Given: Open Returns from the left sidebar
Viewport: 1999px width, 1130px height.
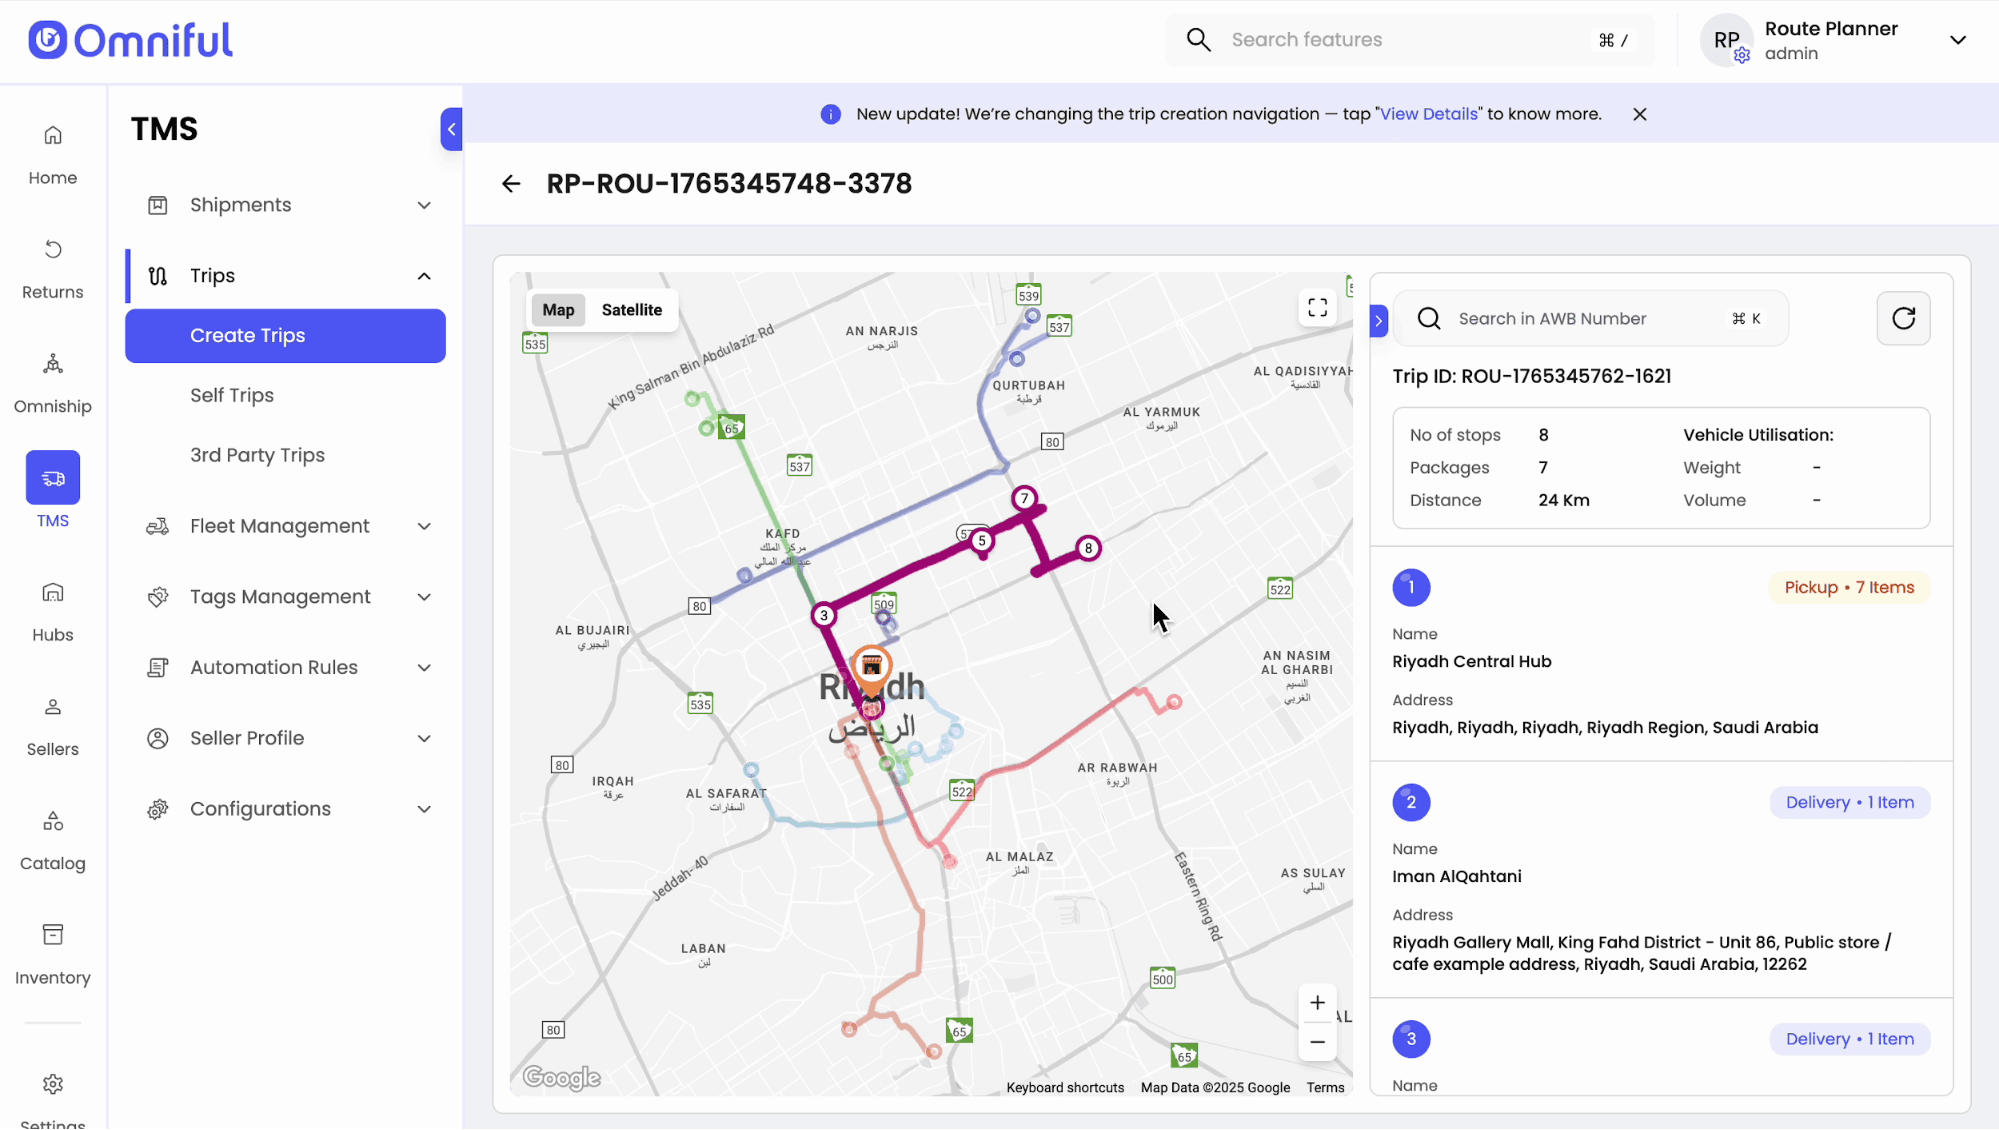Looking at the screenshot, I should tap(53, 267).
